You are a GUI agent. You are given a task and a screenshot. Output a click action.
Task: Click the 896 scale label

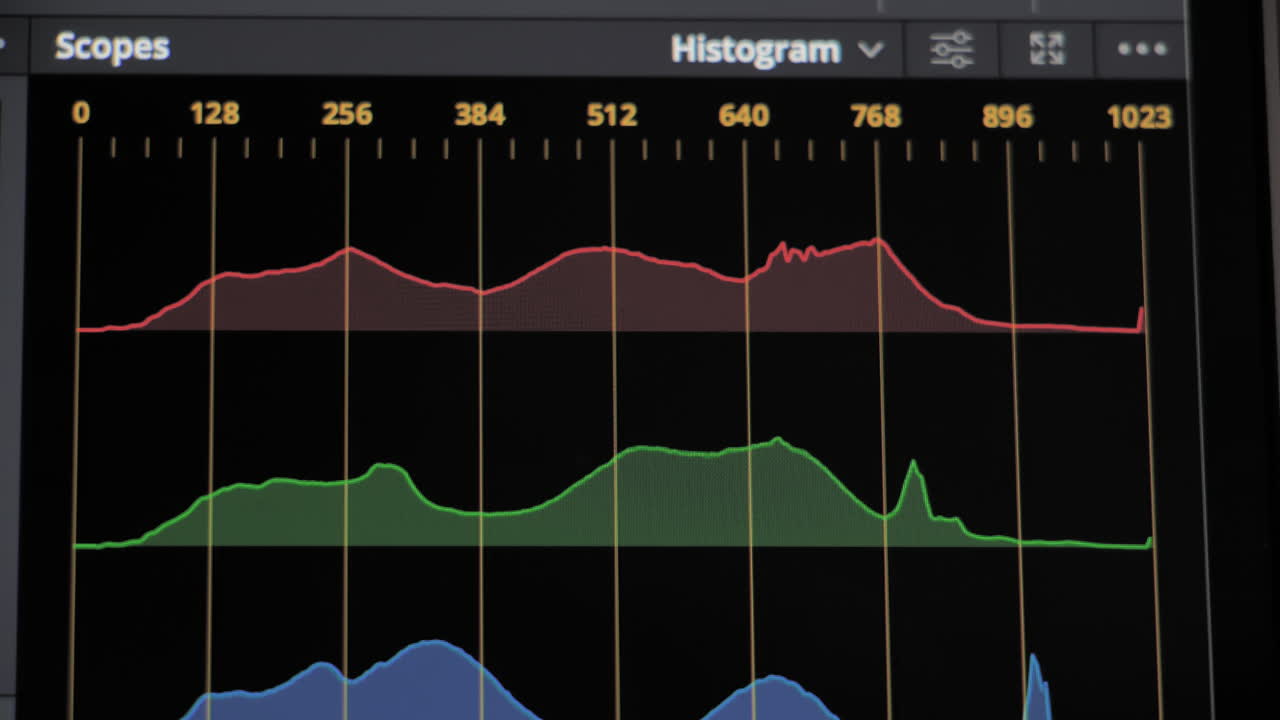[x=1007, y=117]
